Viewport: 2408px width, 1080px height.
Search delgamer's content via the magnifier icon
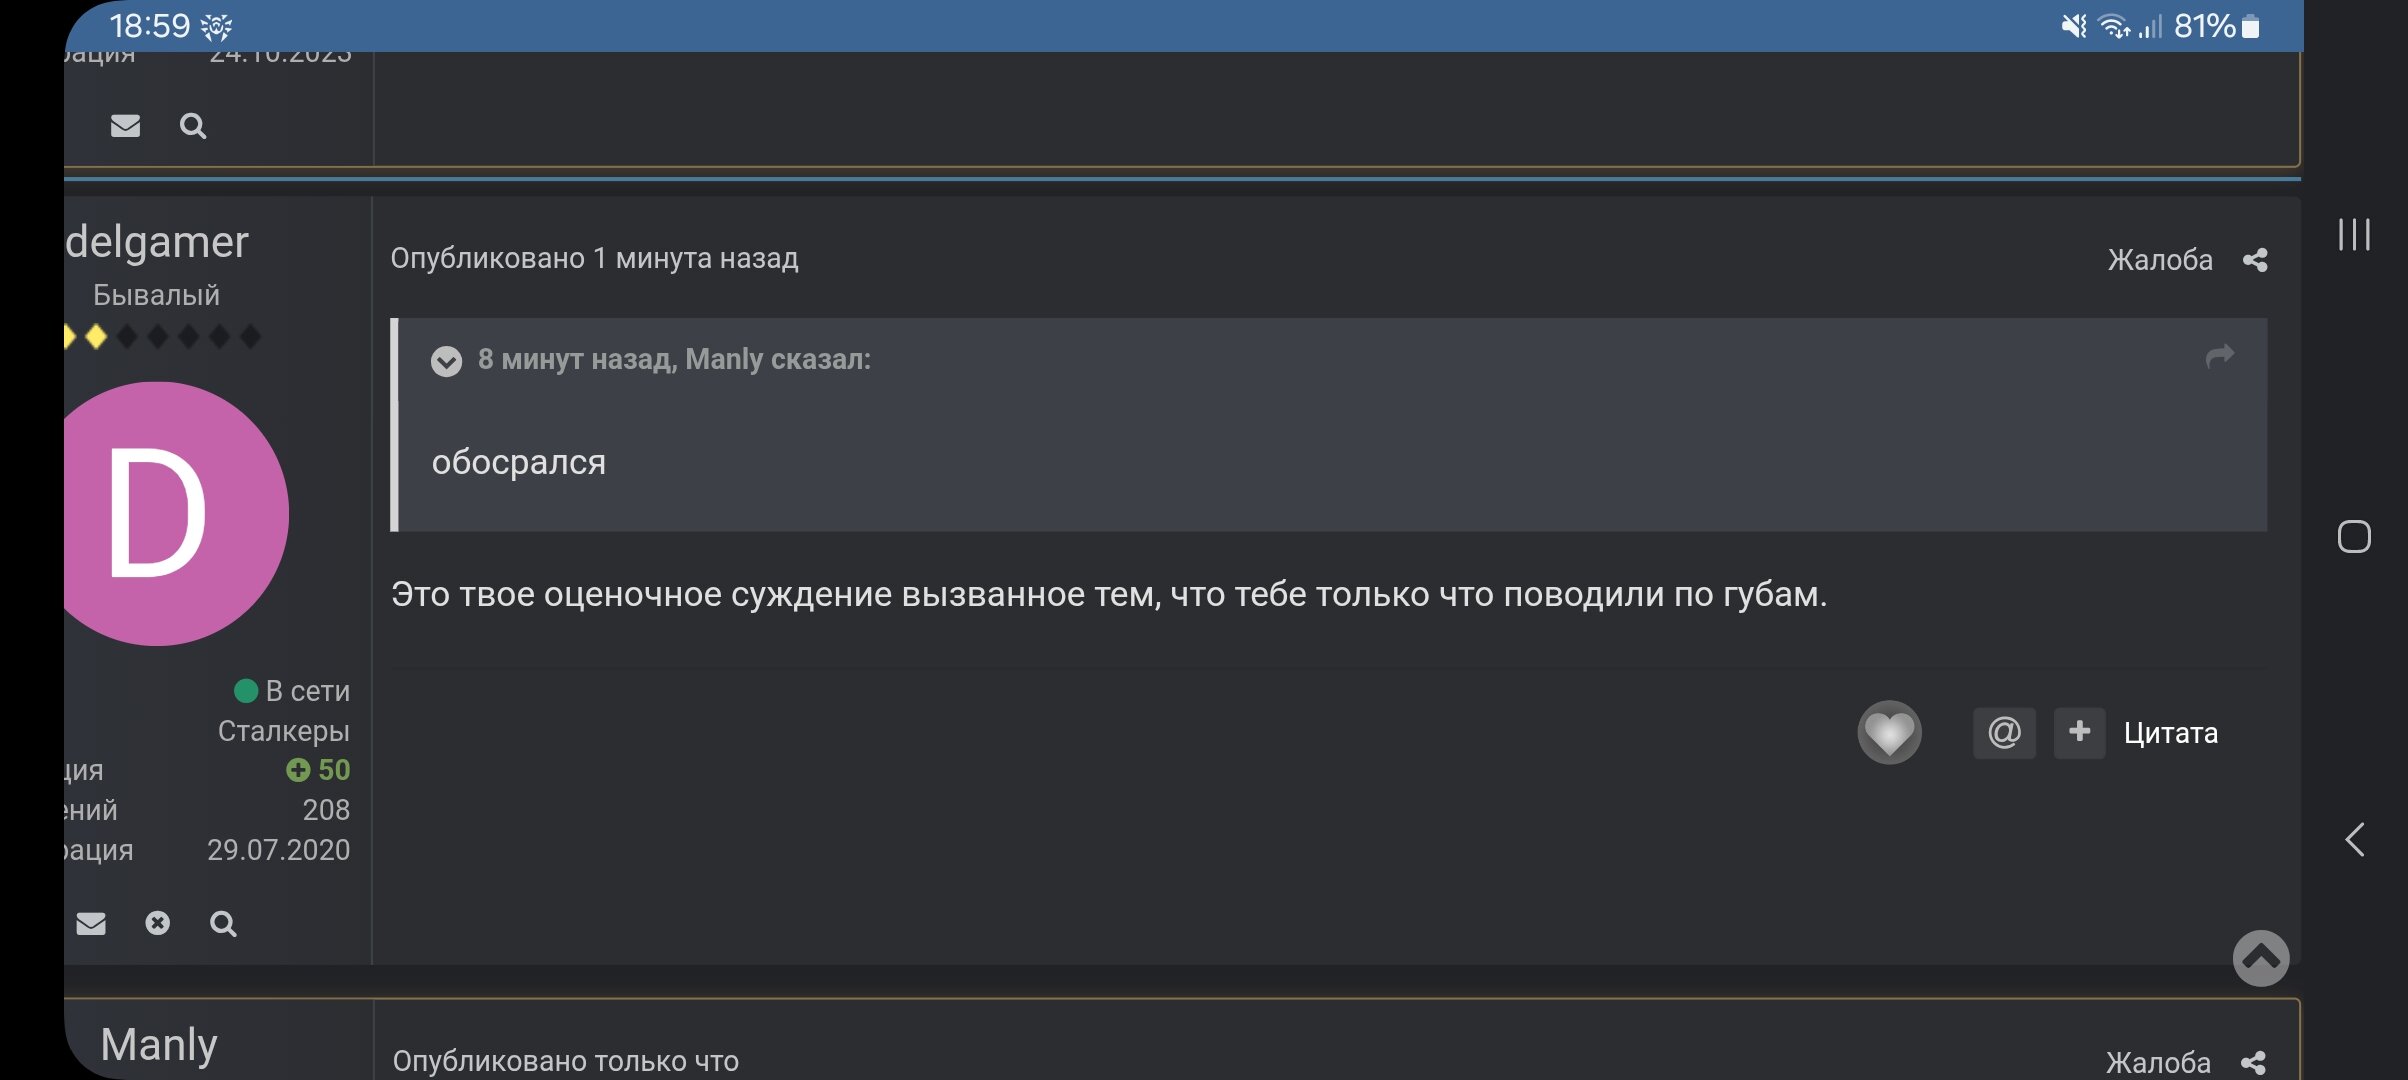[223, 923]
